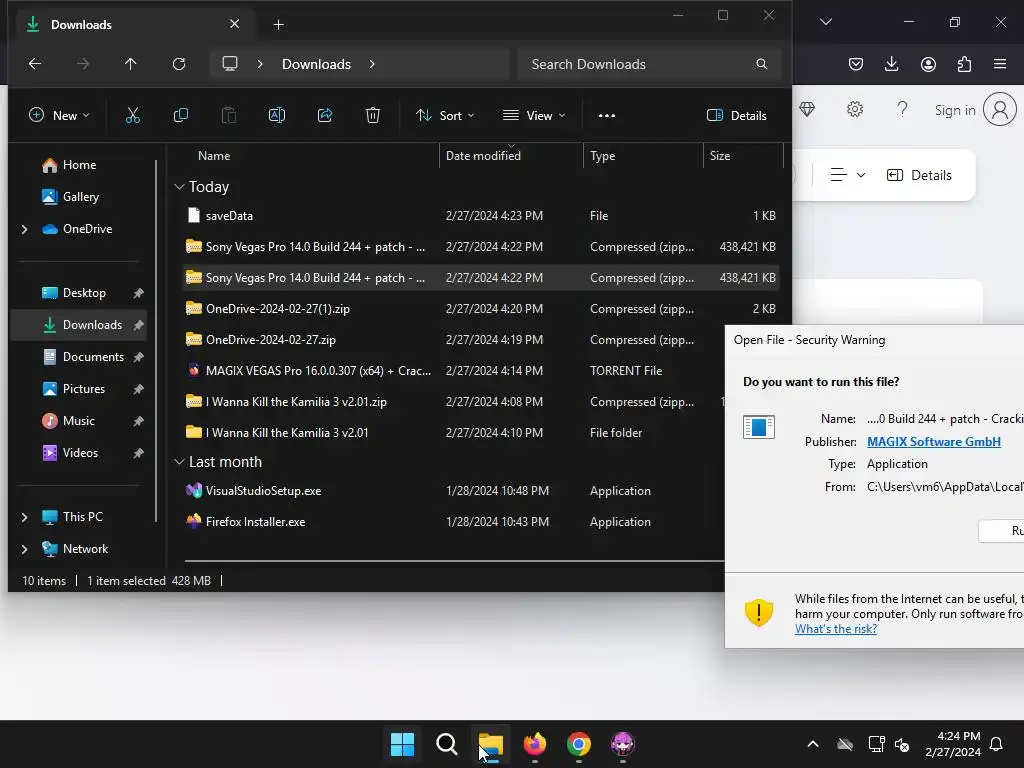Sort by the Type column header
The image size is (1024, 768).
602,155
